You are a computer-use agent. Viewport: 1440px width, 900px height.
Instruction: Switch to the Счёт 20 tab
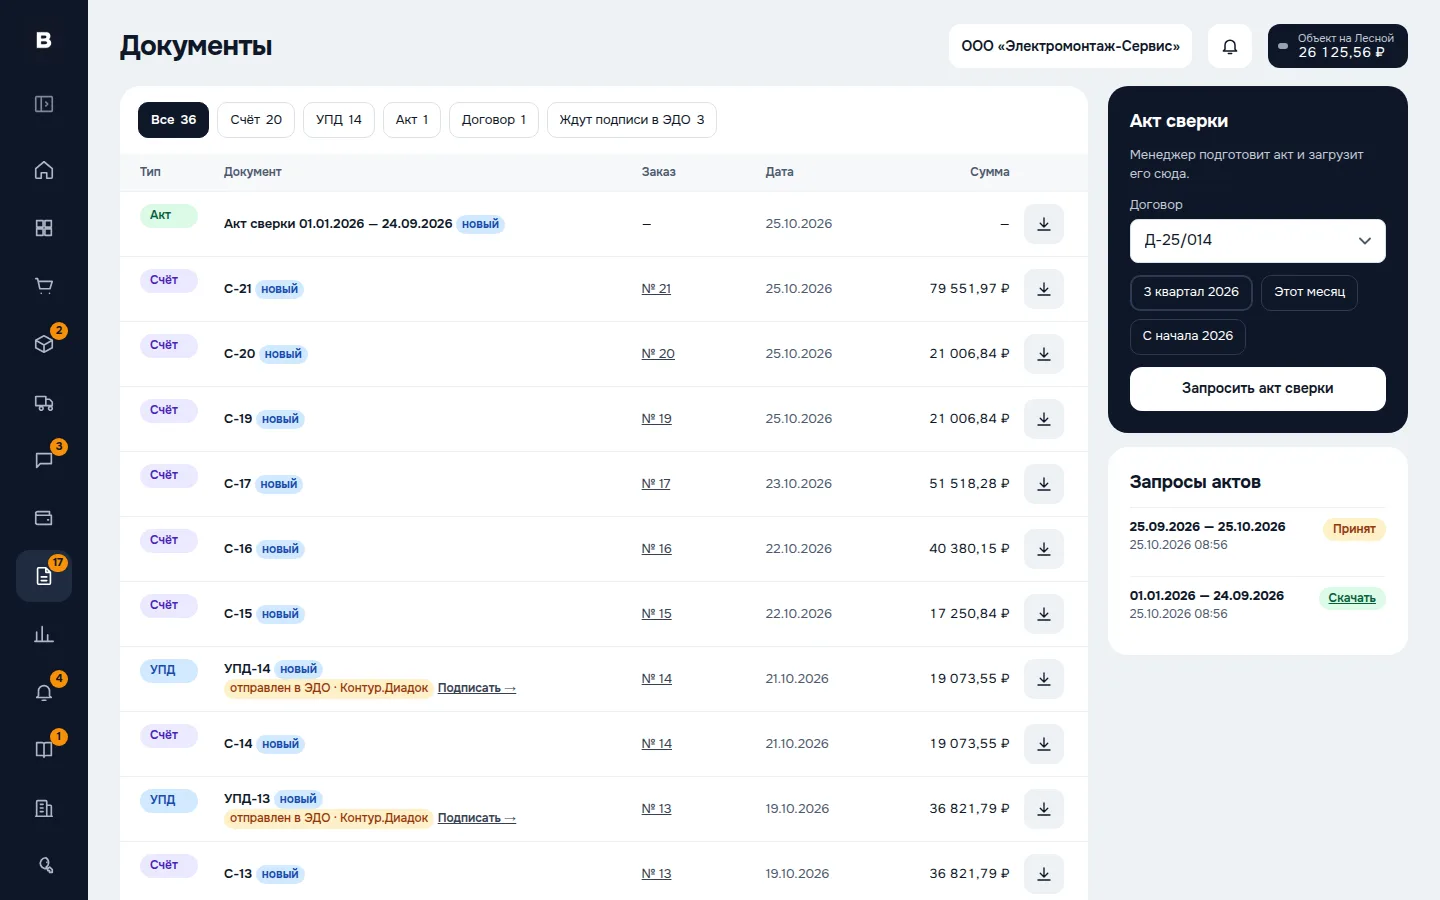click(256, 120)
